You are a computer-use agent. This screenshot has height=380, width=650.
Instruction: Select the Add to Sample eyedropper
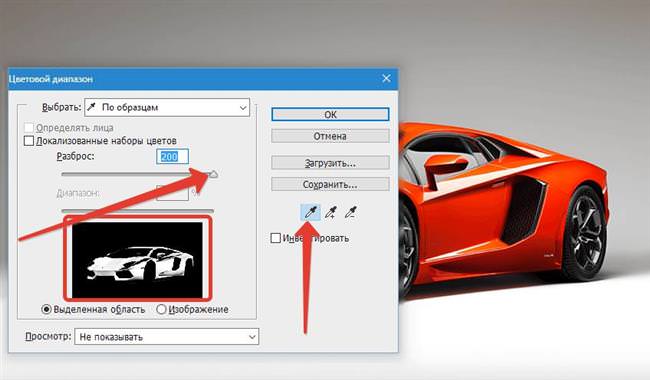point(330,213)
